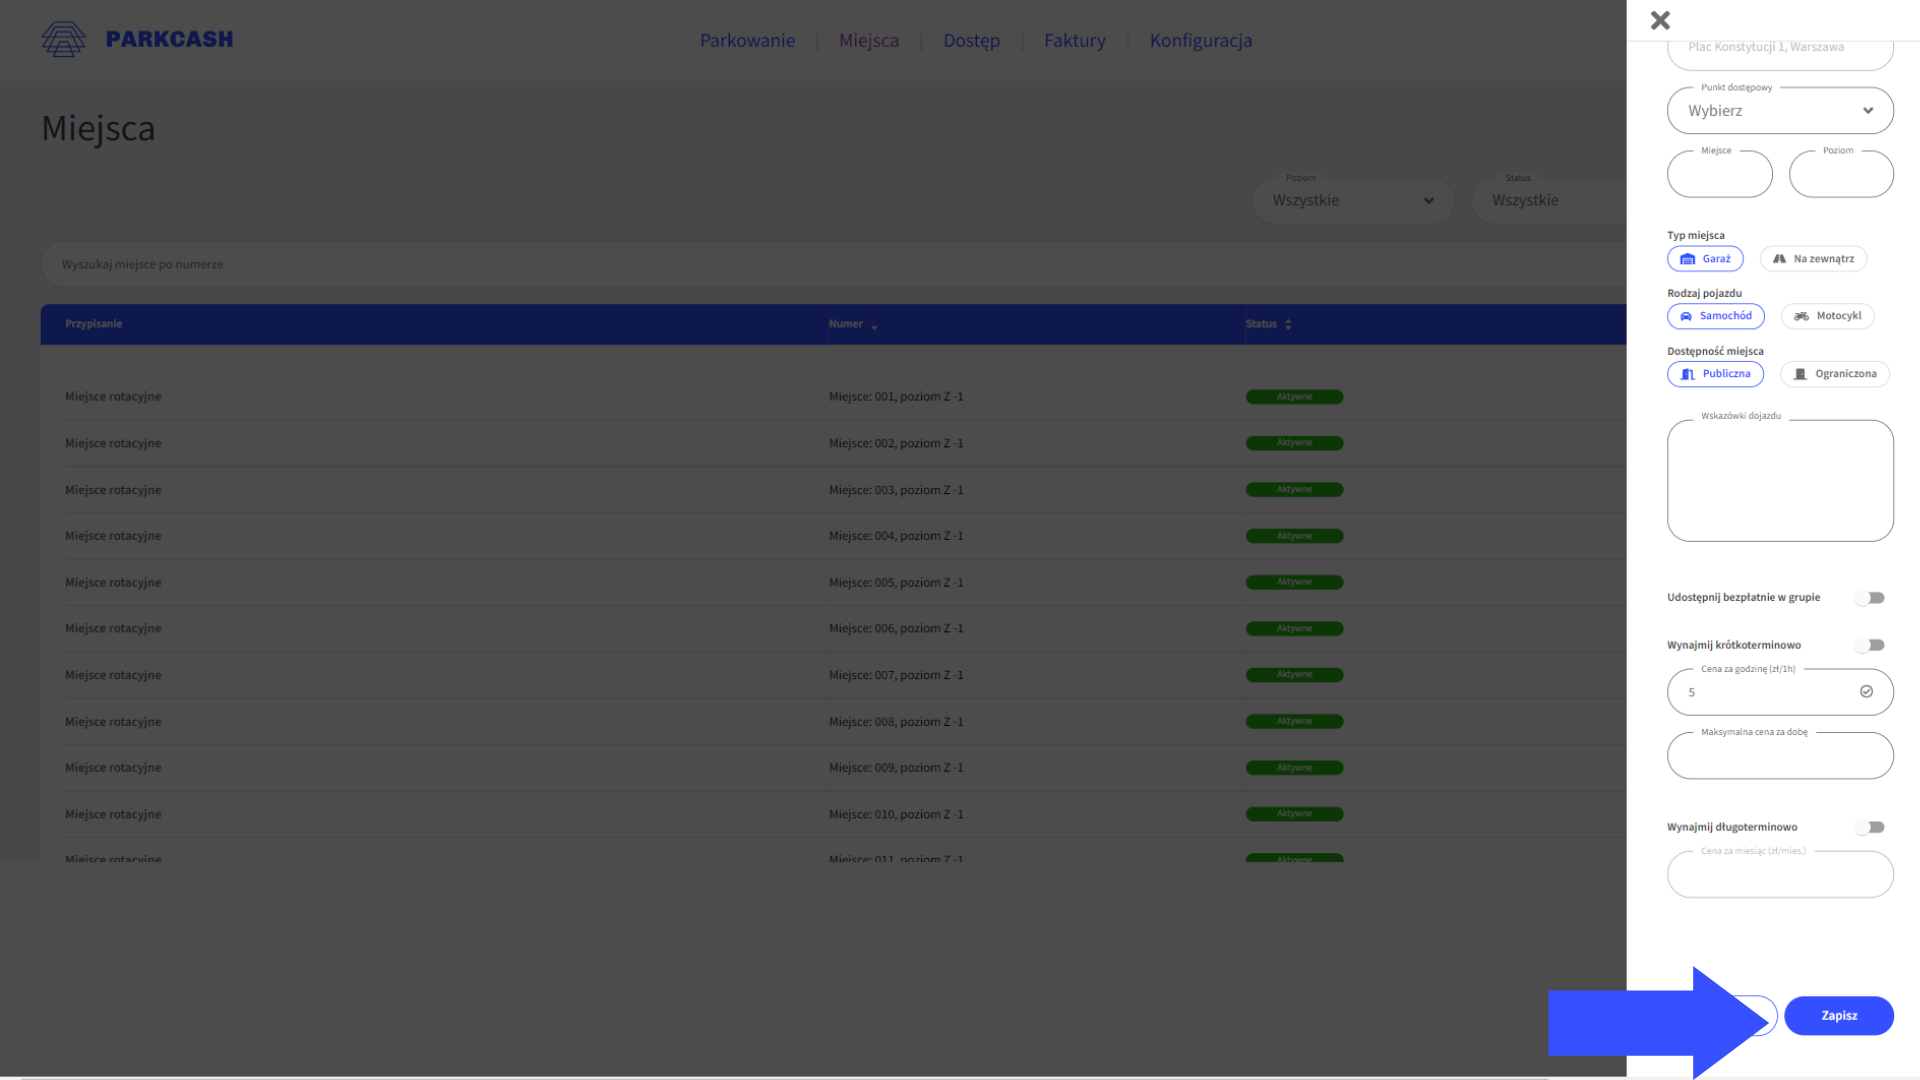
Task: Close the side panel with X icon
Action: [x=1660, y=20]
